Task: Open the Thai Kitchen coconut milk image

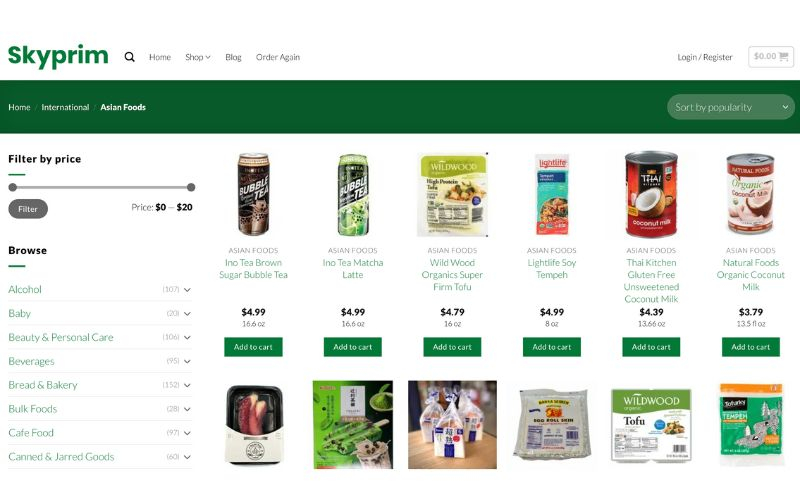Action: click(651, 194)
